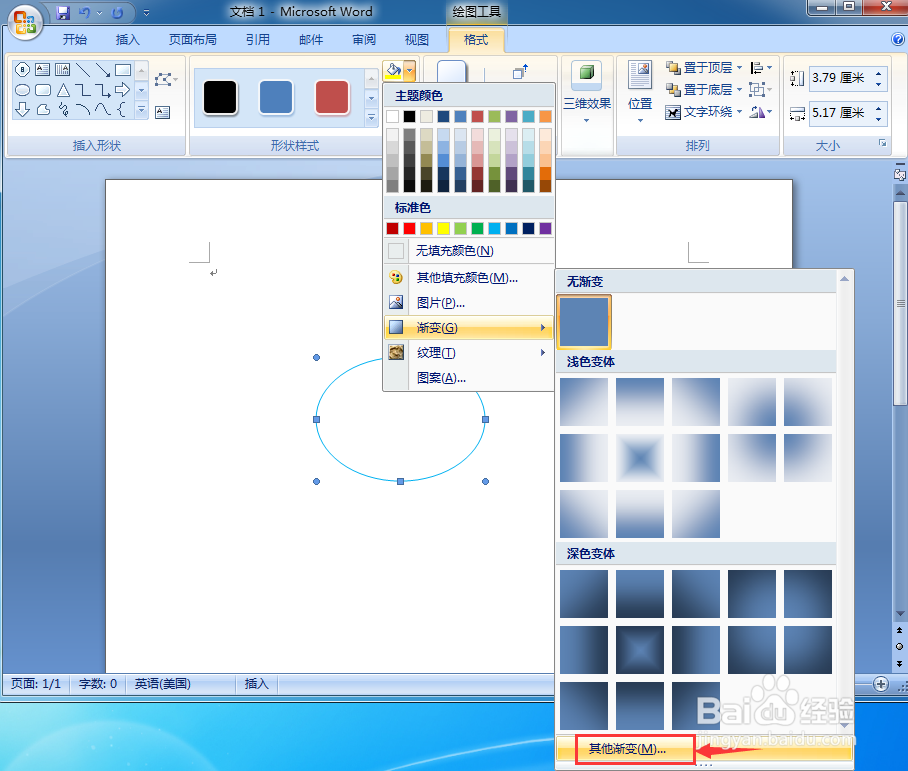Image resolution: width=908 pixels, height=771 pixels.
Task: Expand the shape fill dropdown arrow
Action: click(x=410, y=71)
